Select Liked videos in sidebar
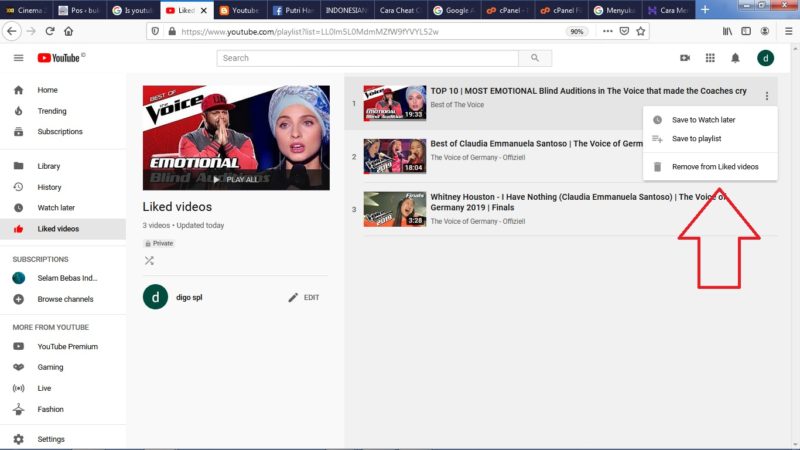 (x=63, y=229)
